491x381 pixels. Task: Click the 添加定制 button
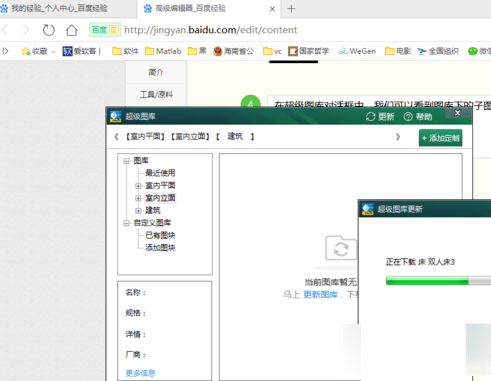point(440,138)
